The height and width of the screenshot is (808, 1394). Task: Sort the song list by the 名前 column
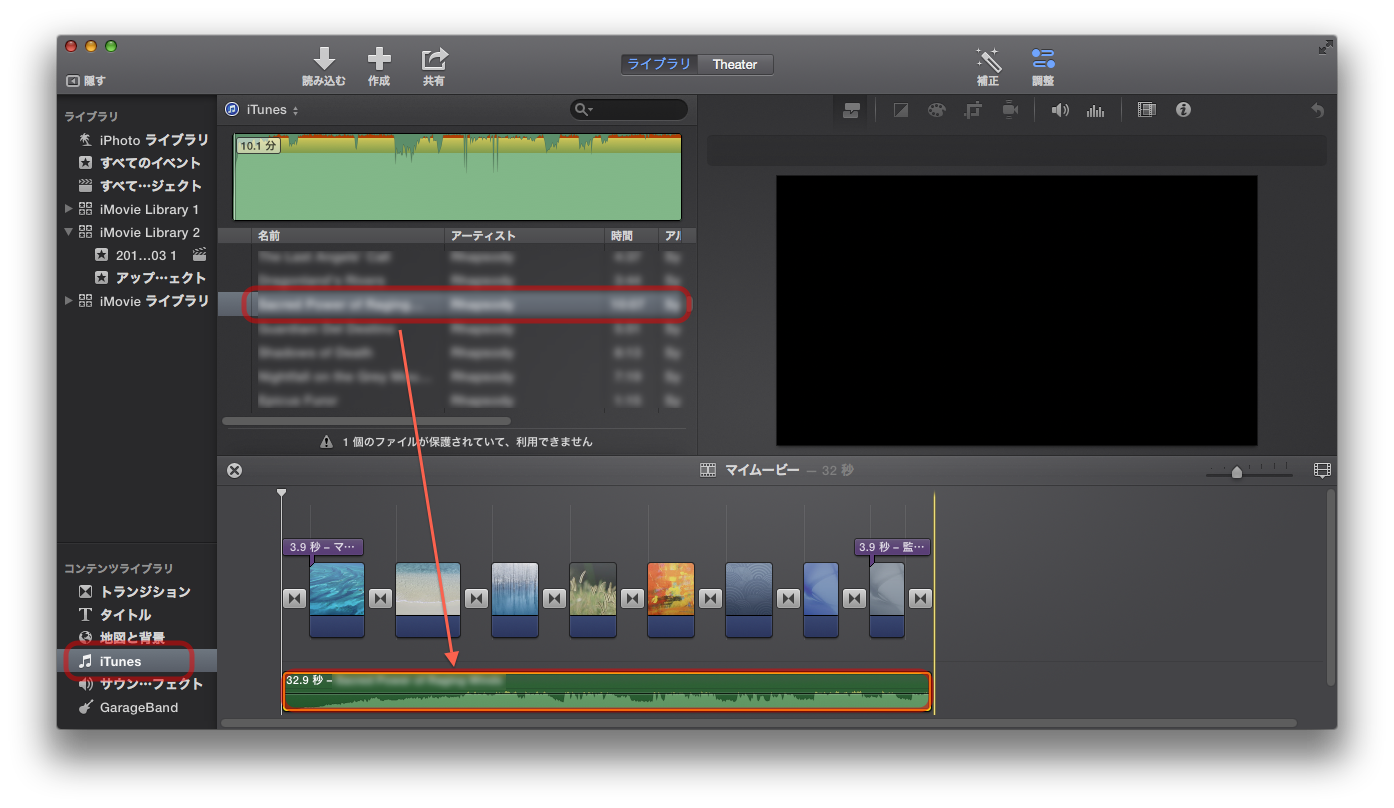tap(347, 236)
